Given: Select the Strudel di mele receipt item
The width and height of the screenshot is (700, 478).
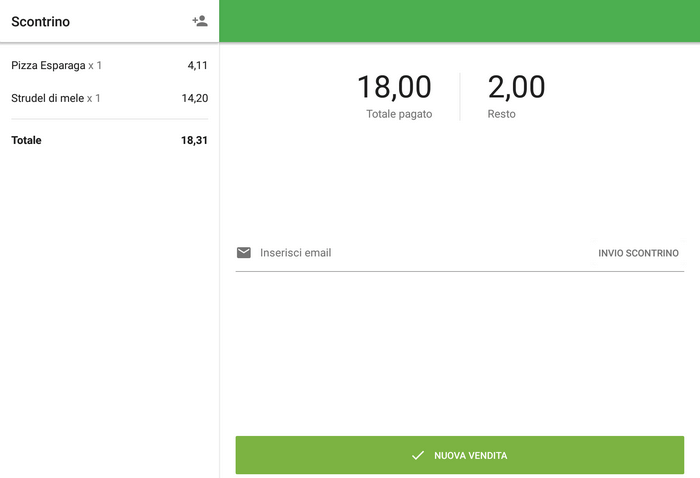Looking at the screenshot, I should (x=47, y=98).
